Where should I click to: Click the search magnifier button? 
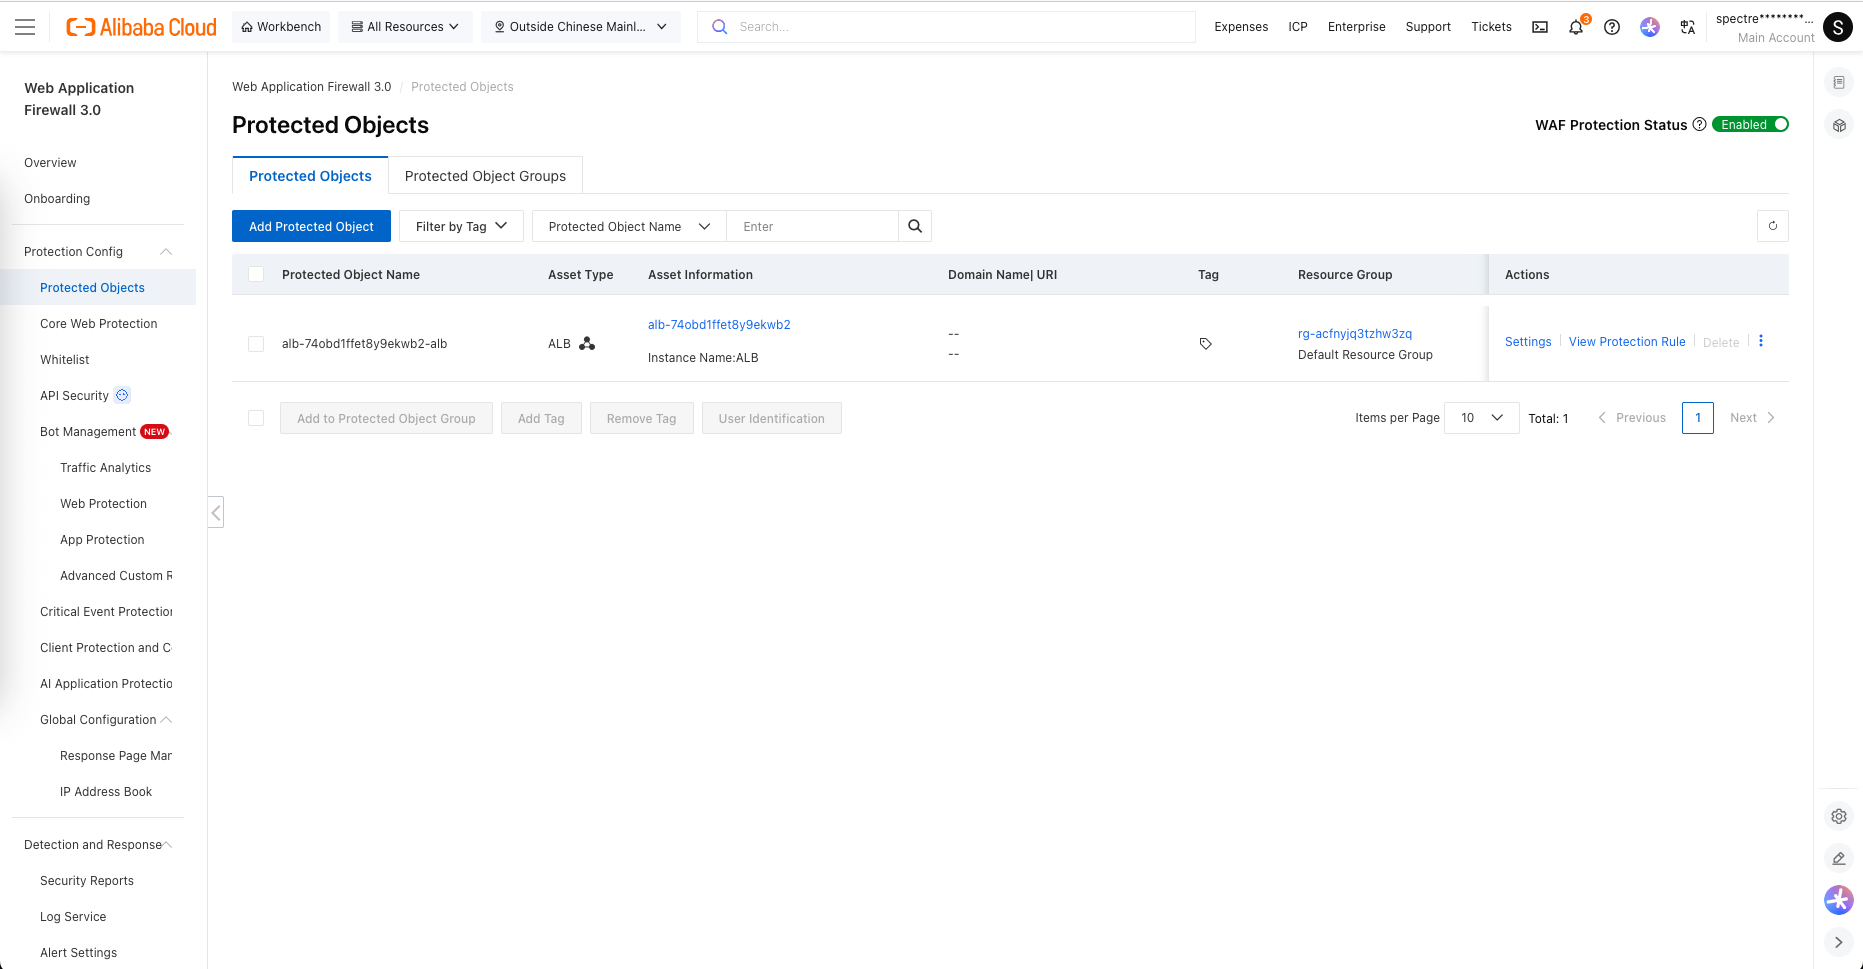pos(915,226)
